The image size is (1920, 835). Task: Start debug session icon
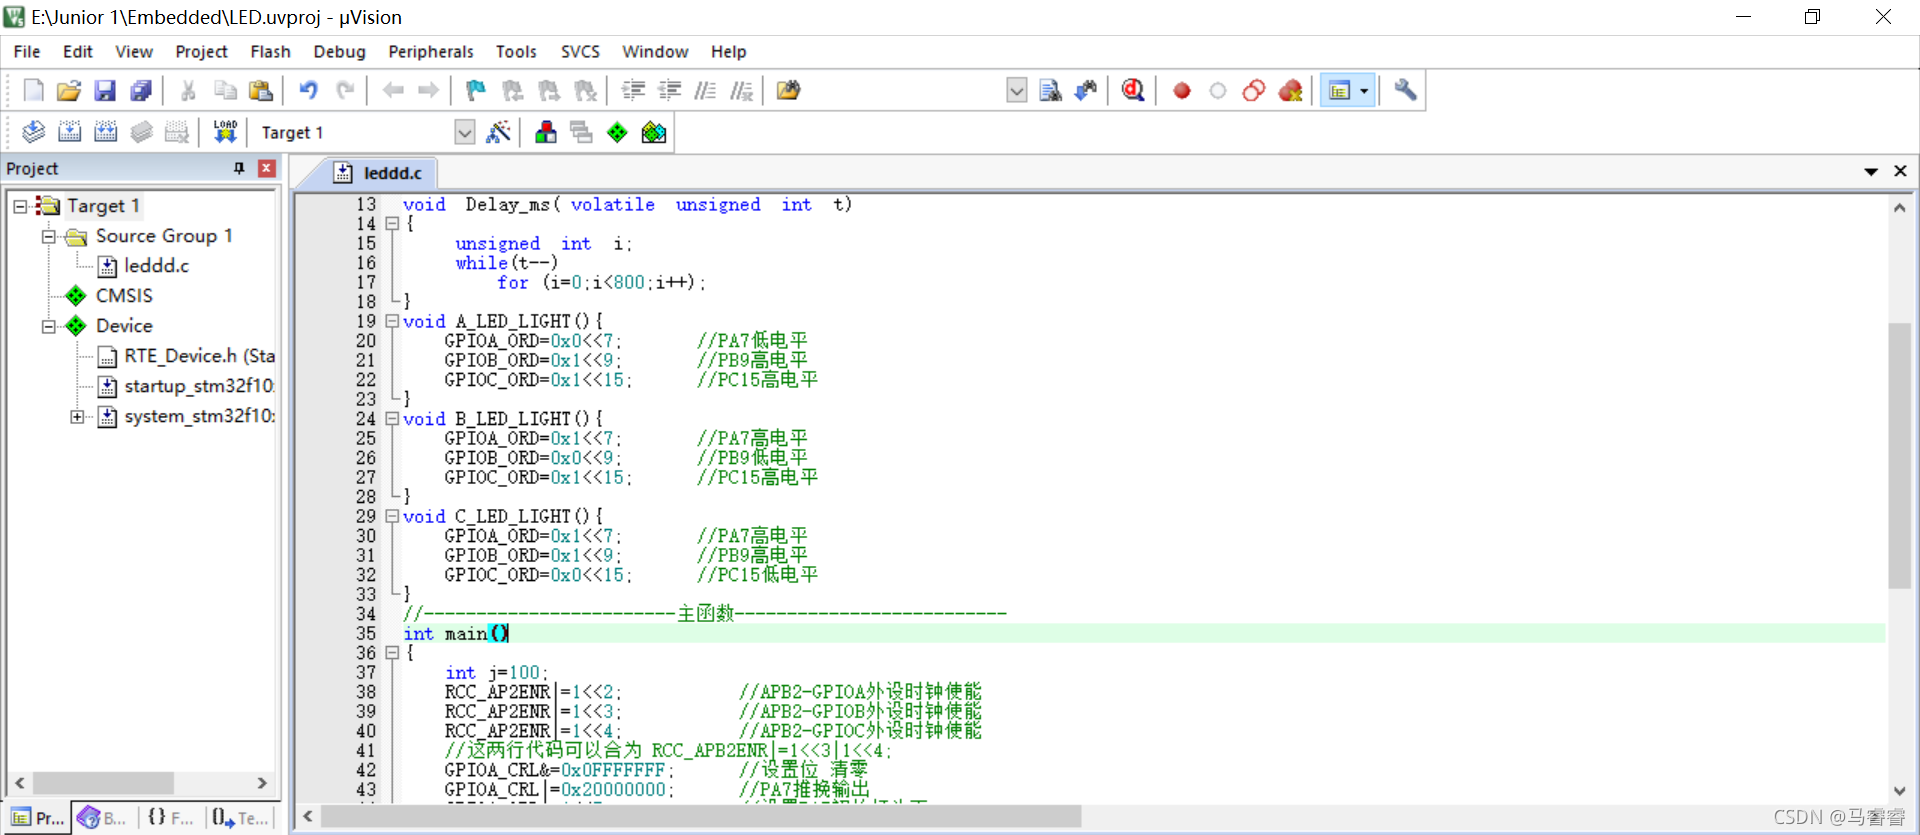point(1133,91)
